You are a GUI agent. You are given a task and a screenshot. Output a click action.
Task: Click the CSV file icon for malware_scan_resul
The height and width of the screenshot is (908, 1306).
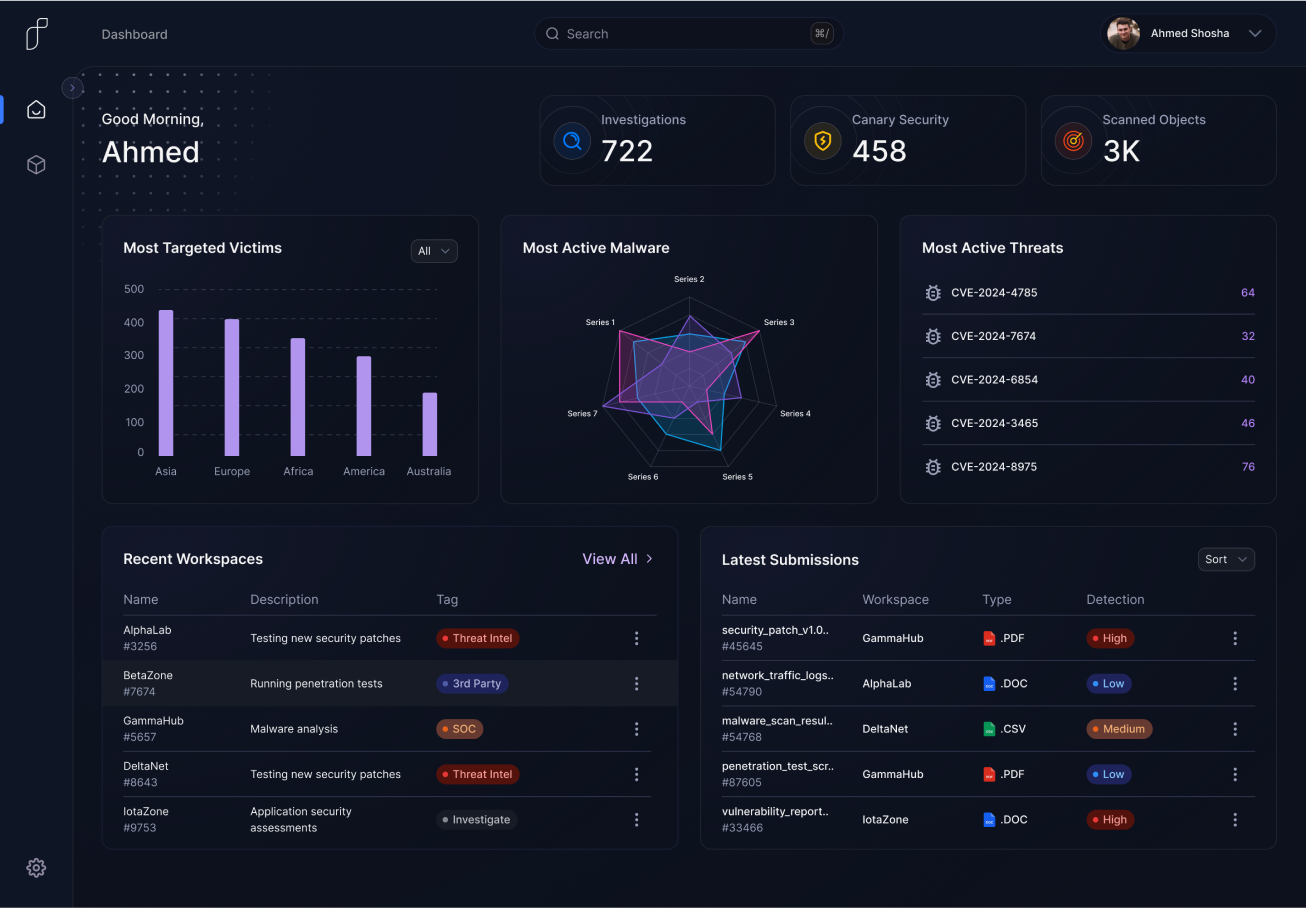coord(989,729)
